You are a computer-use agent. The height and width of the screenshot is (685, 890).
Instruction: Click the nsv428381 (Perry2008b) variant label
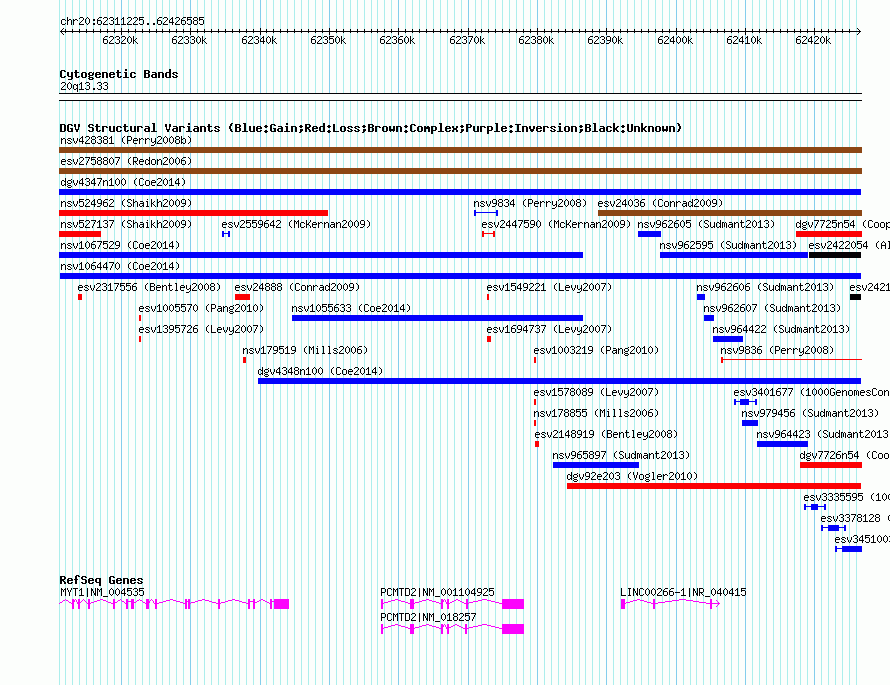click(x=126, y=140)
